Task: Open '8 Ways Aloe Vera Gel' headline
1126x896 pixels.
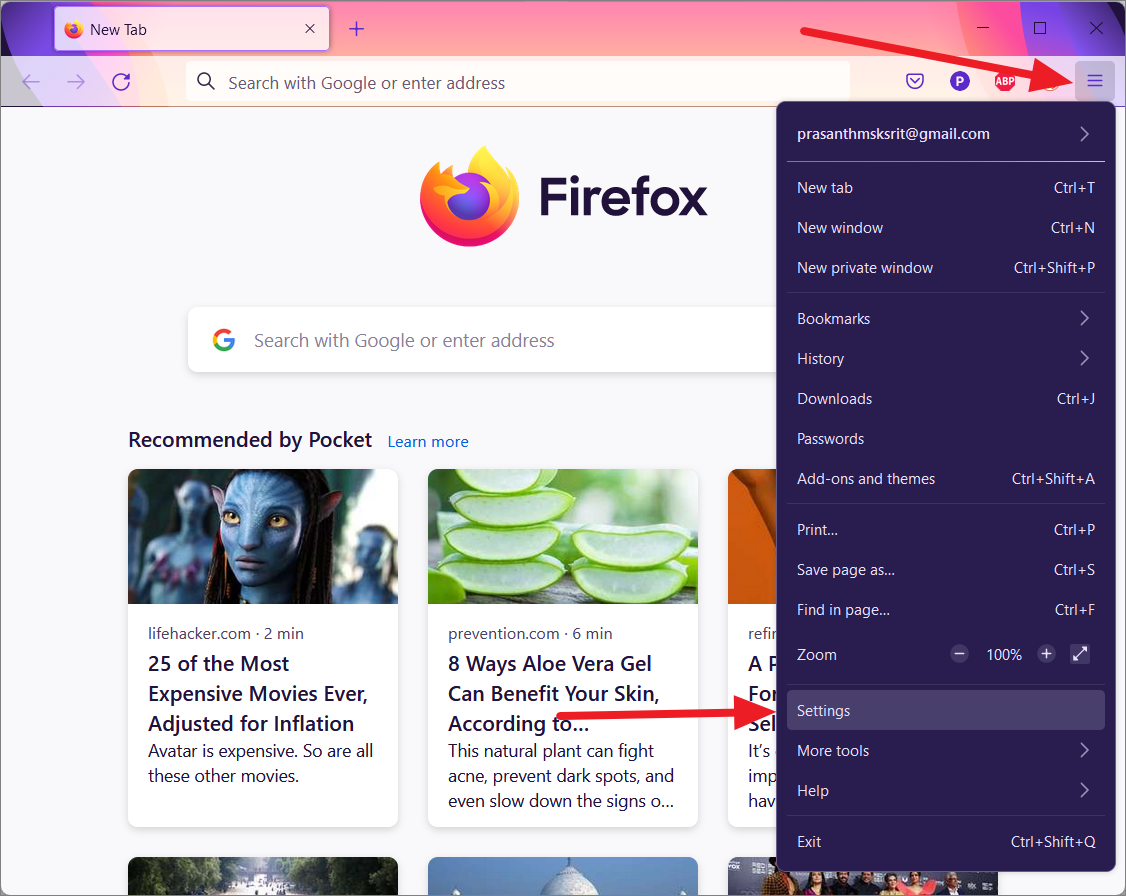Action: (554, 694)
